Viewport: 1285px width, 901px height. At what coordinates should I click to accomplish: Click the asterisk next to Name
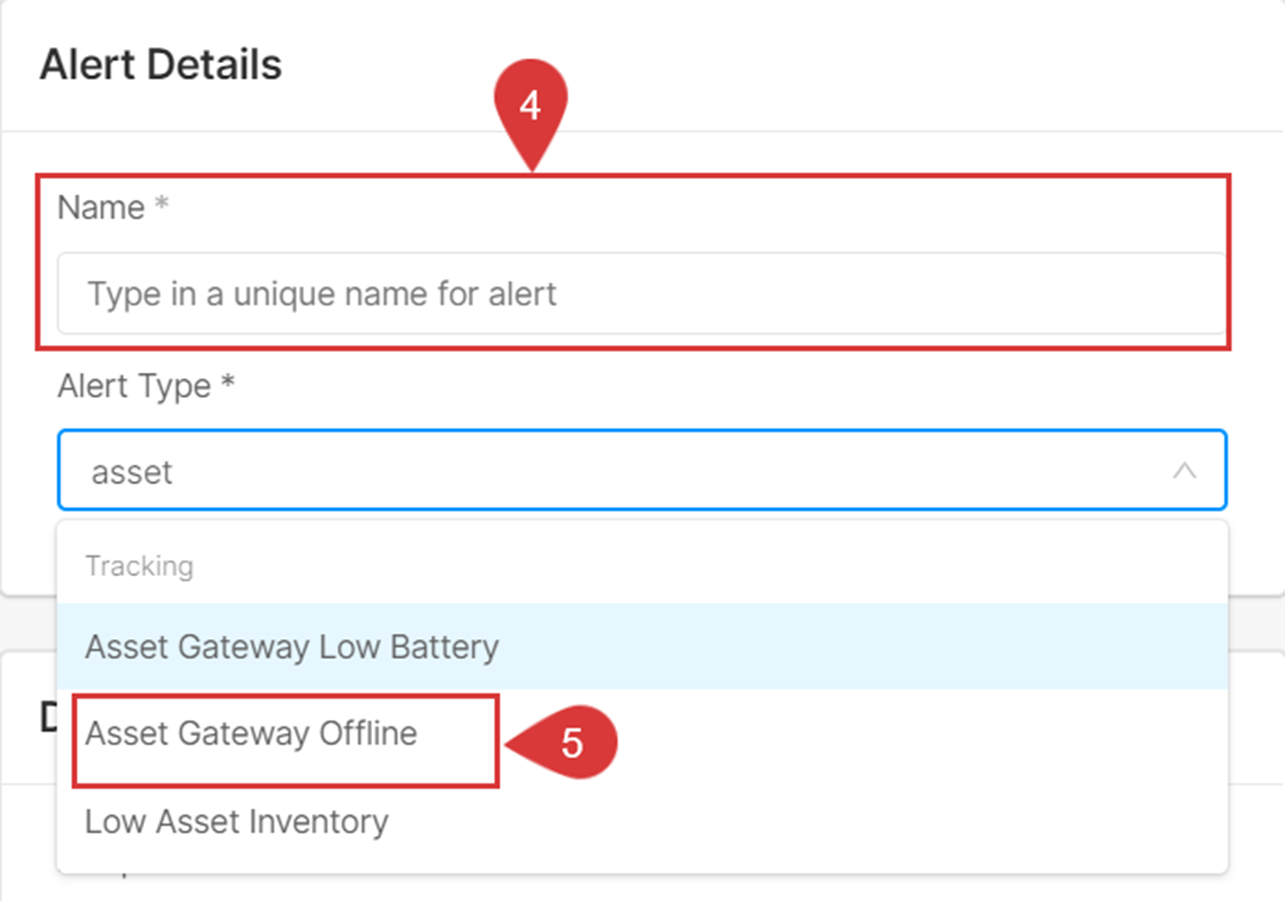pos(161,205)
